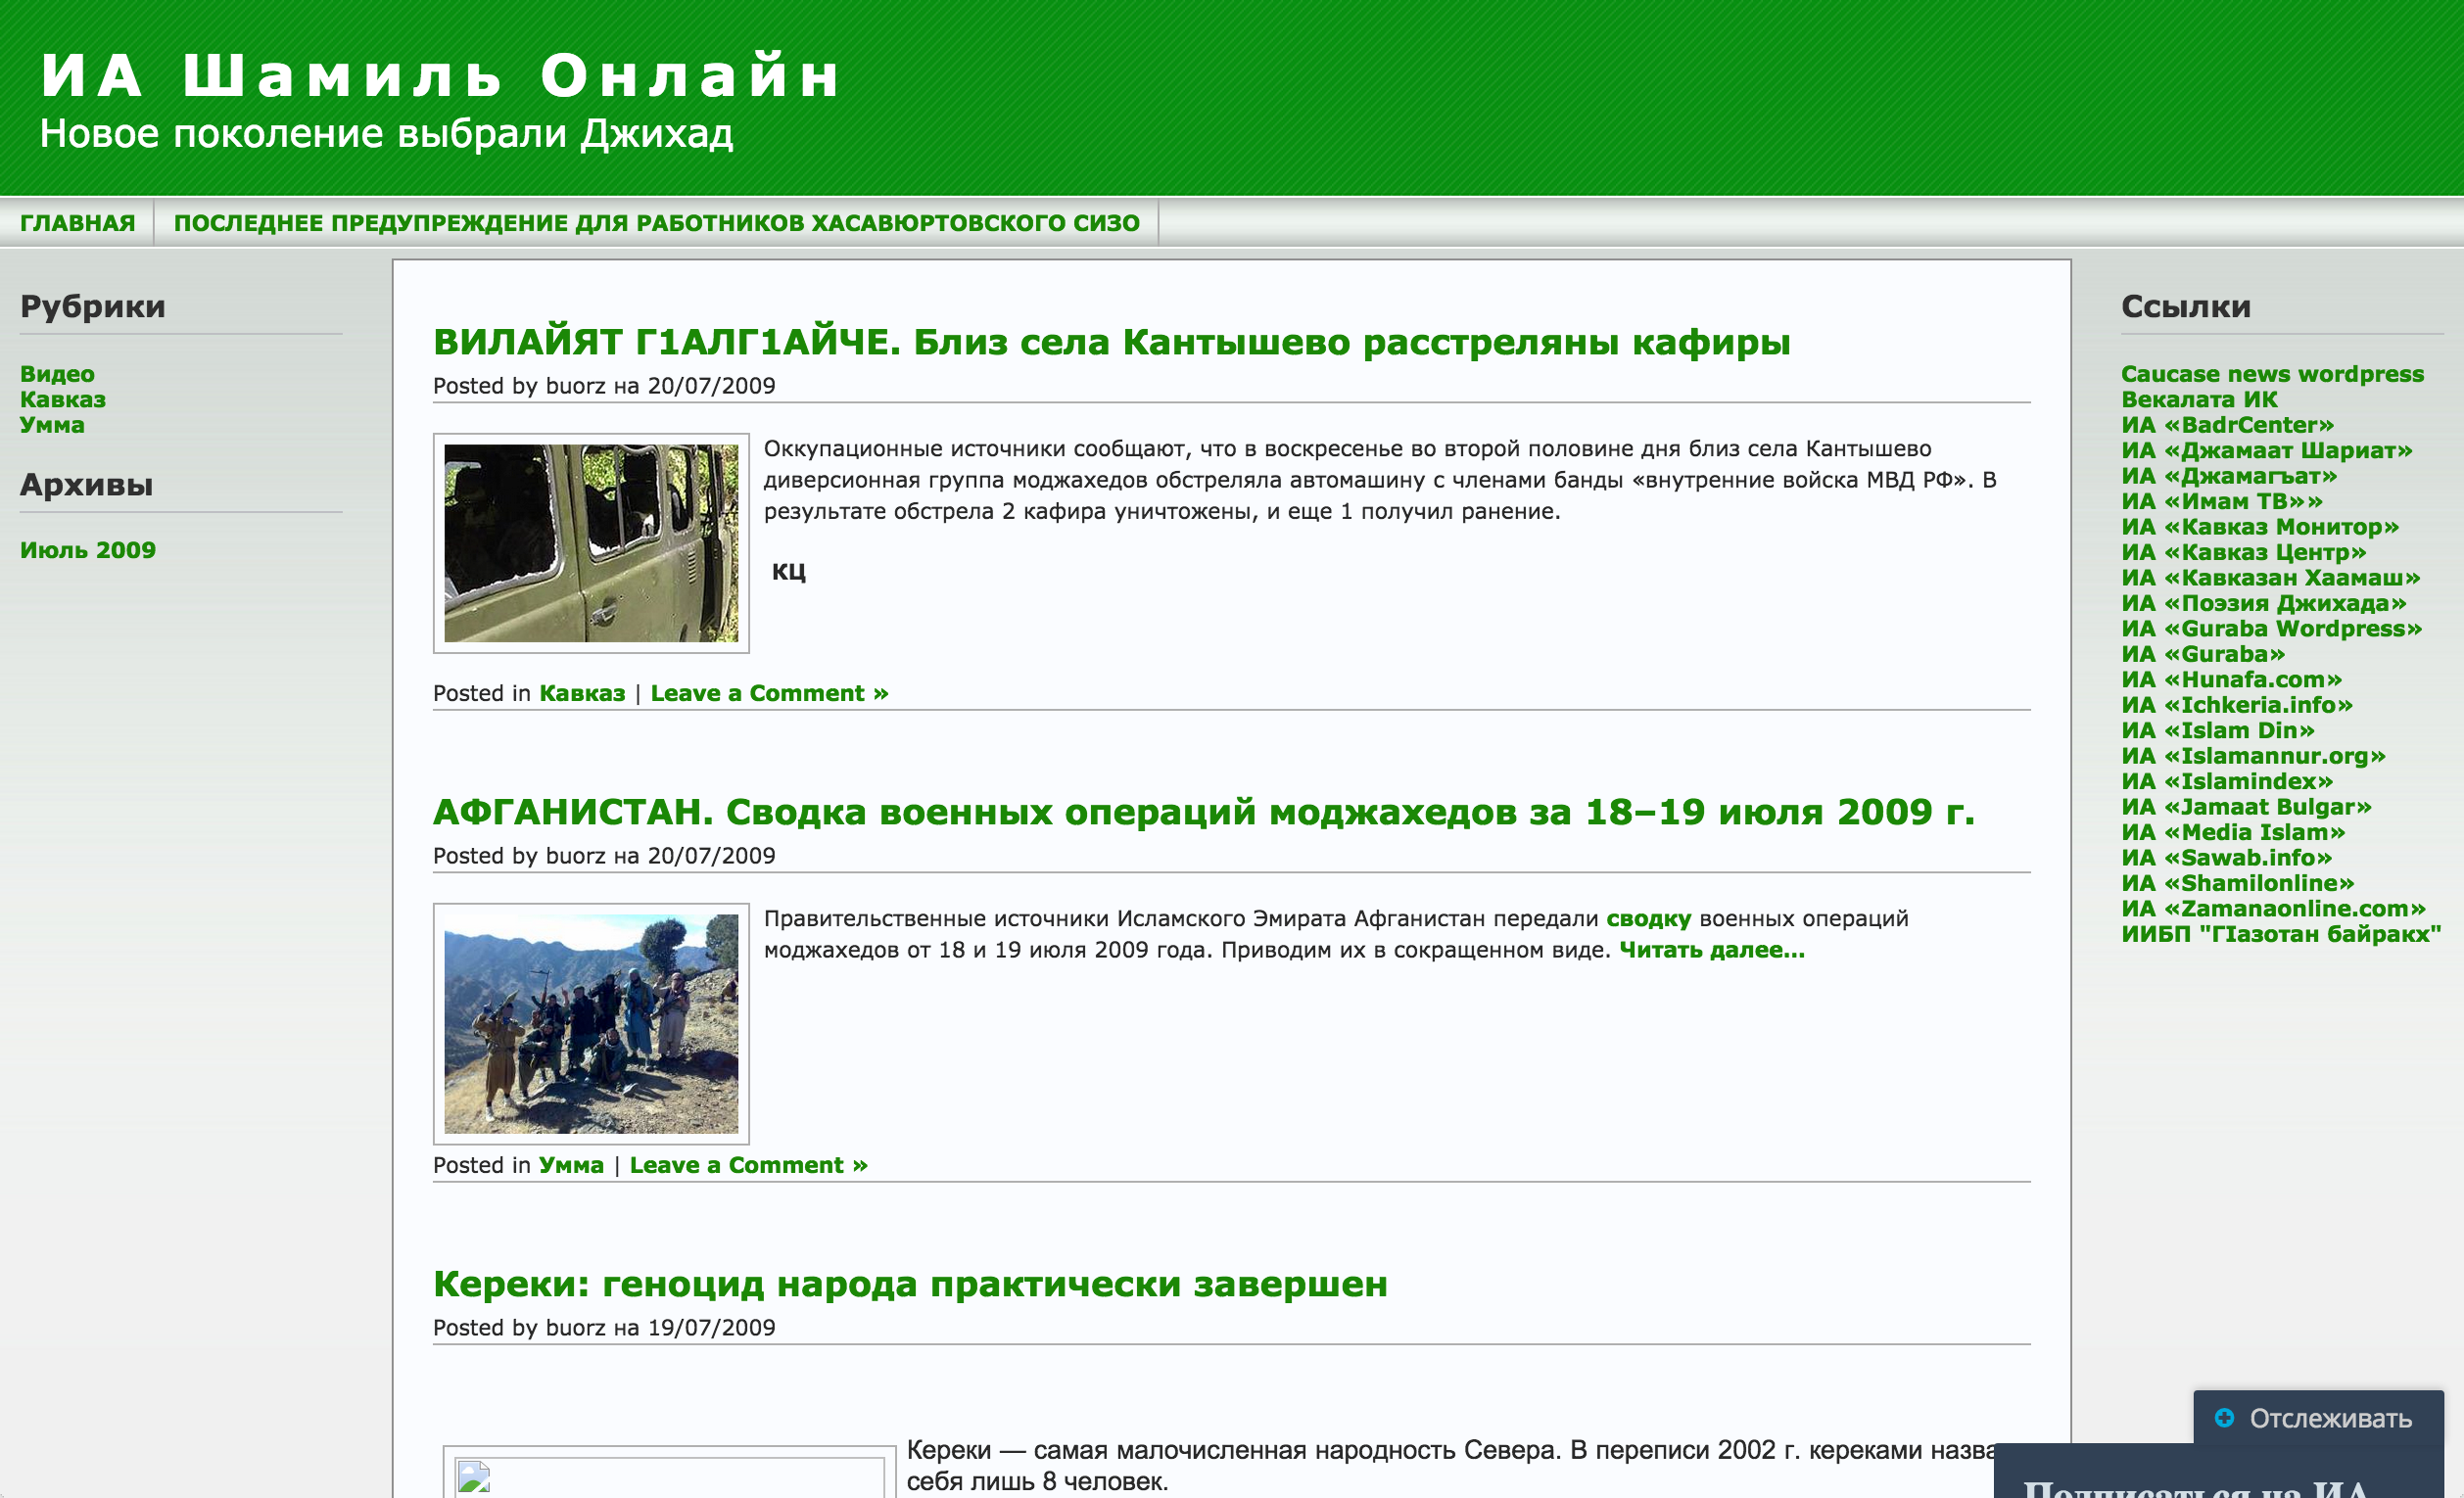Screen dimensions: 2464x1498
Task: Follow the сводку link in the Afghanistan post
Action: 1648,919
